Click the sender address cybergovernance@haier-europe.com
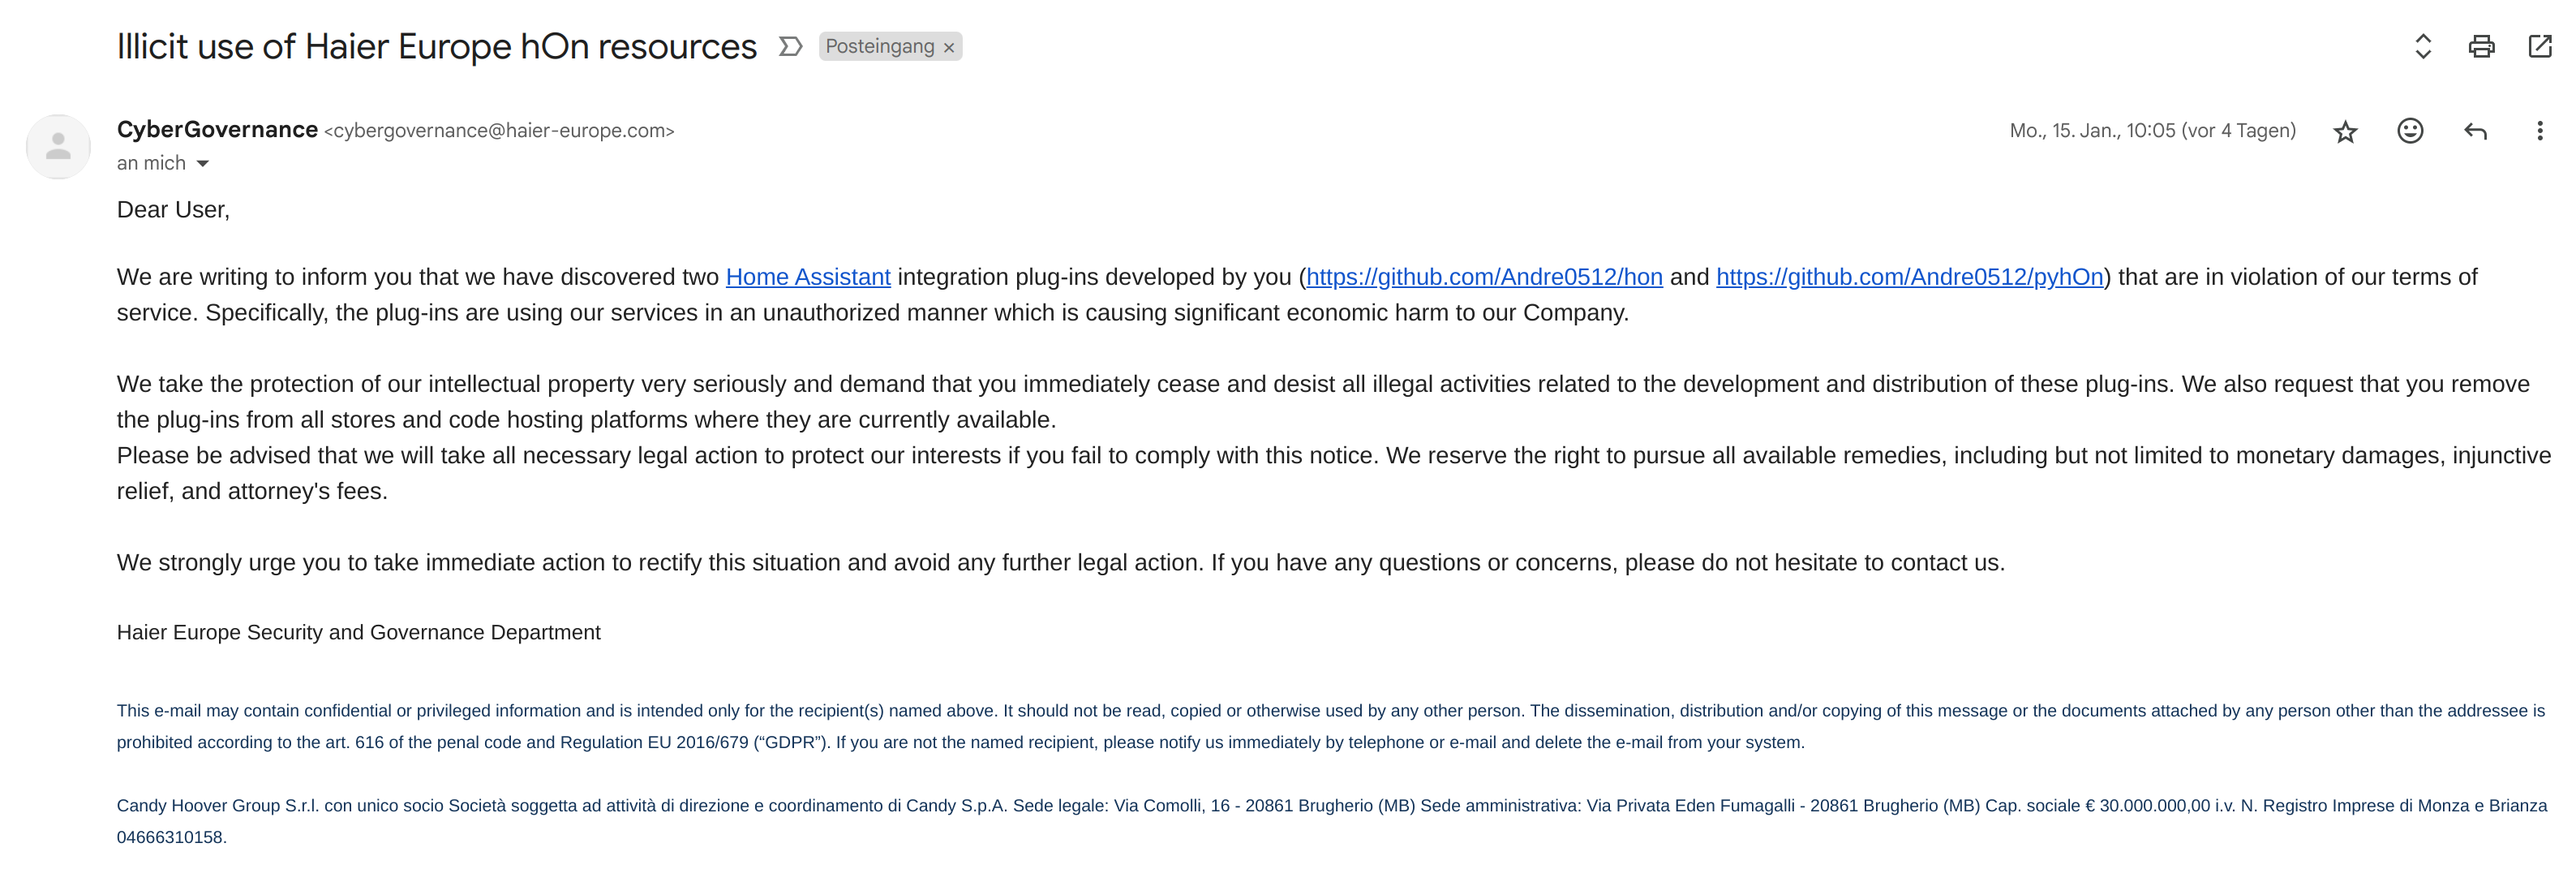Viewport: 2576px width, 869px height. pos(499,131)
